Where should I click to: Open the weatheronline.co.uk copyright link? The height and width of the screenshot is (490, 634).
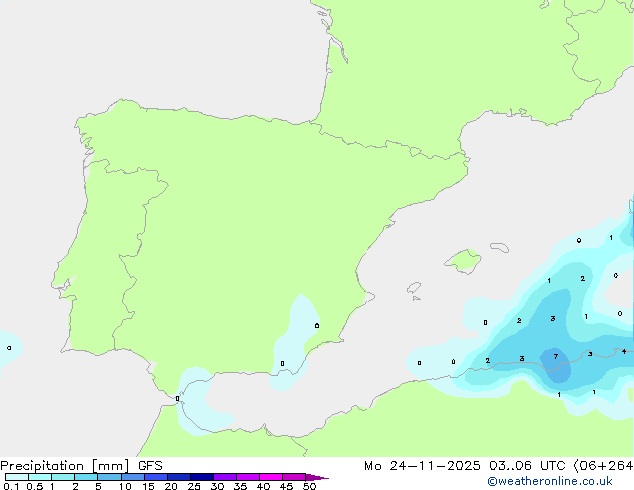[x=550, y=481]
